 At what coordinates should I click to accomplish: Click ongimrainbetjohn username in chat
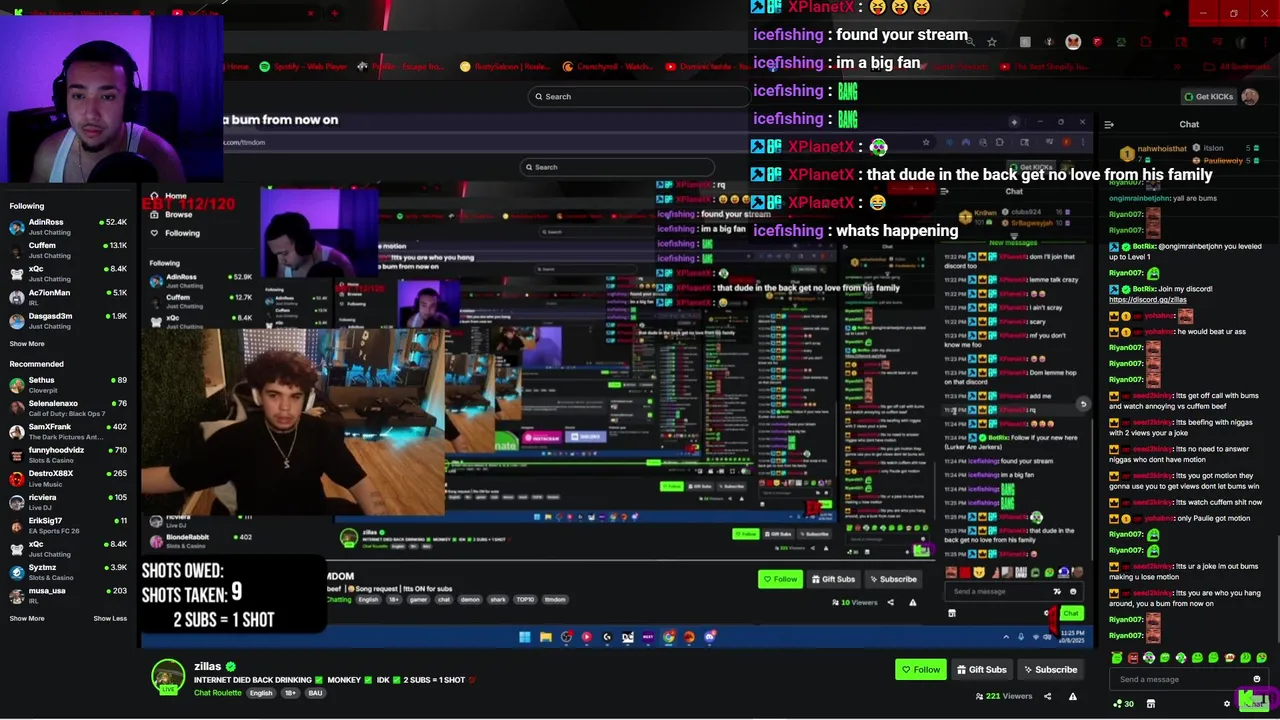tap(1140, 198)
